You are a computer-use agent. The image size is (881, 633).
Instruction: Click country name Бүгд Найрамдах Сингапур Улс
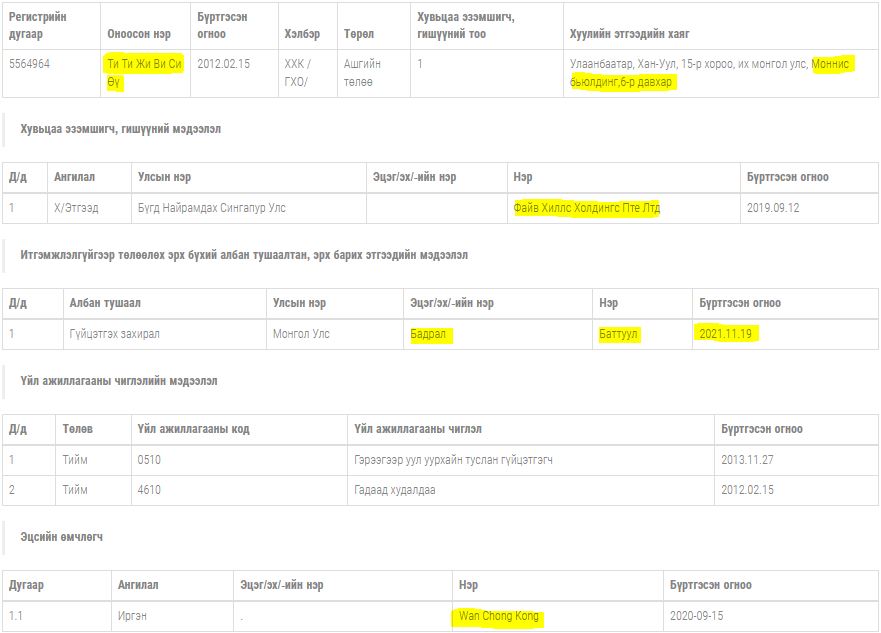(x=212, y=208)
